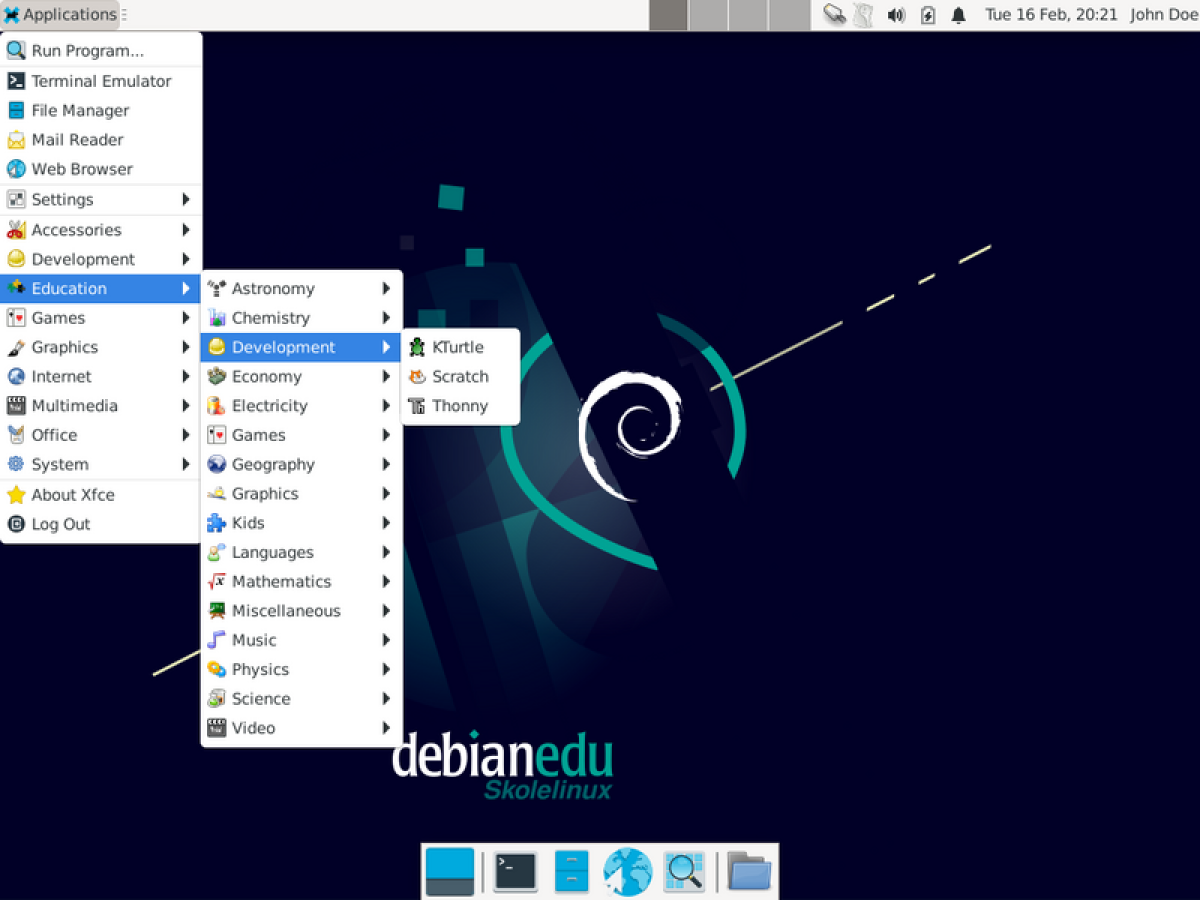This screenshot has width=1200, height=900.
Task: Open the Science category
Action: 302,699
